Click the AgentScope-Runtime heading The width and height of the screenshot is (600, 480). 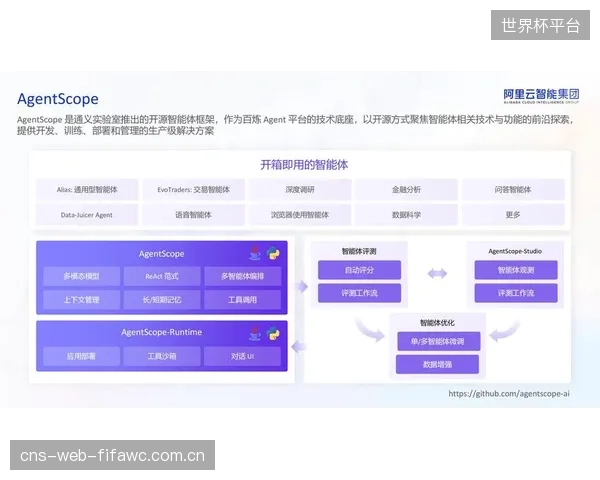click(161, 332)
